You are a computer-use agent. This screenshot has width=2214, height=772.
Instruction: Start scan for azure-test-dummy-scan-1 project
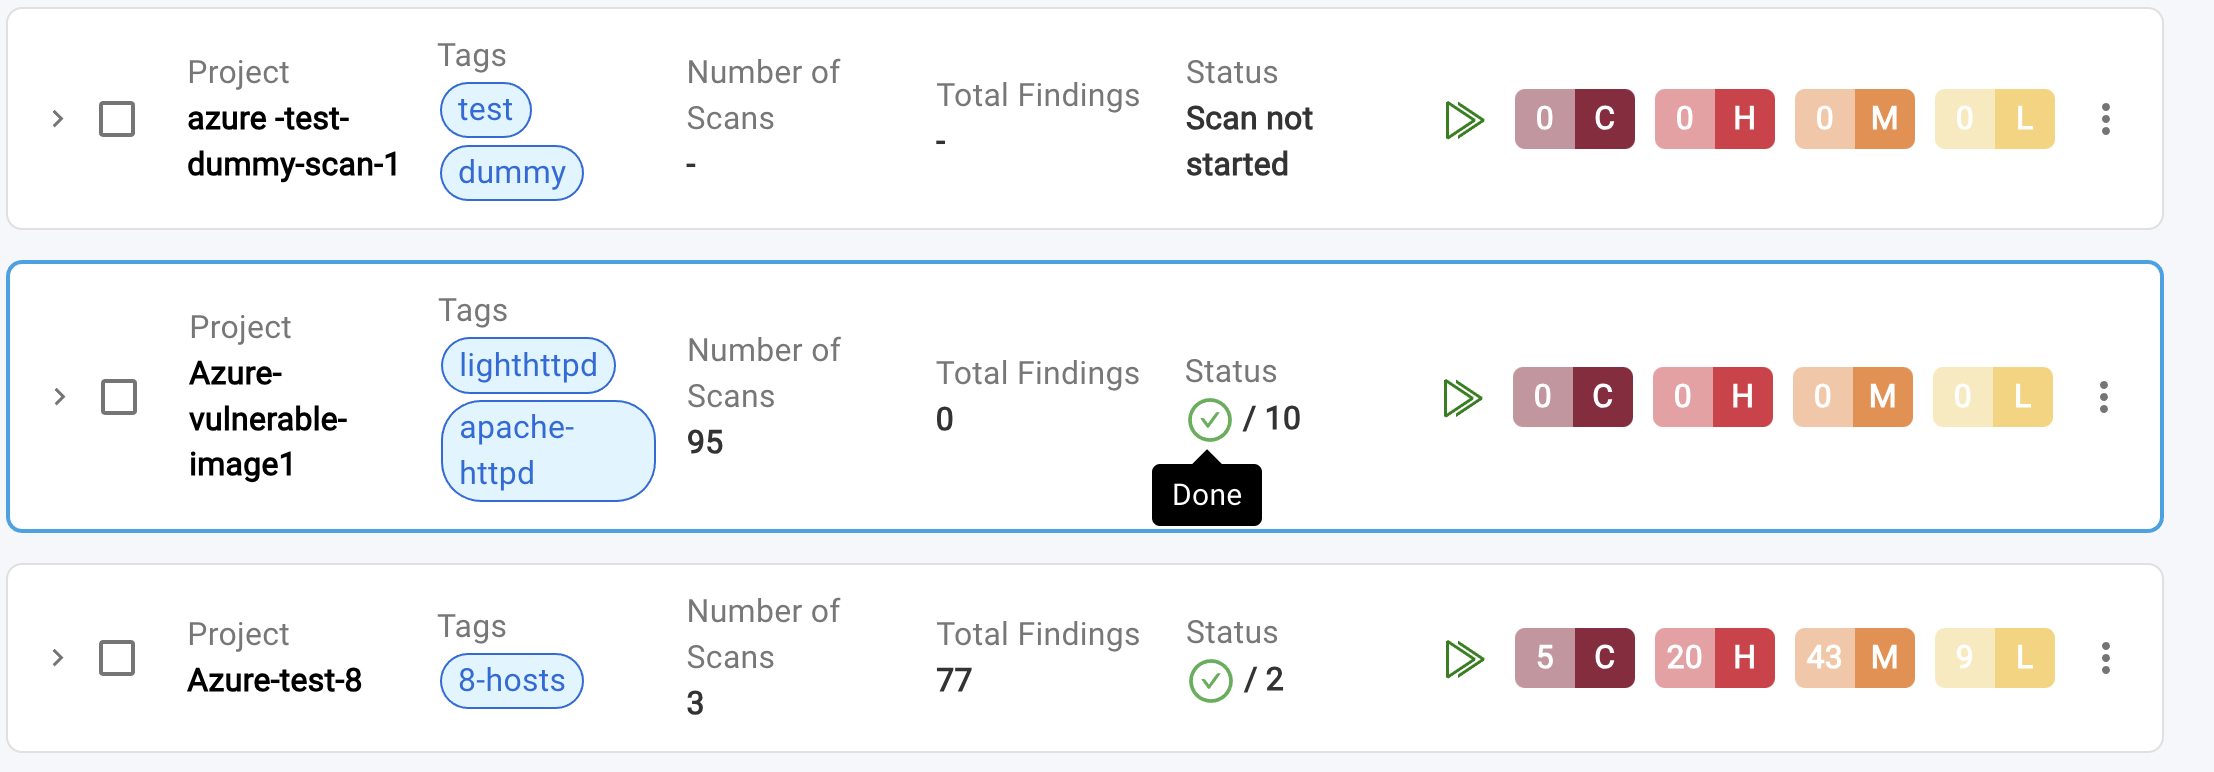1464,120
